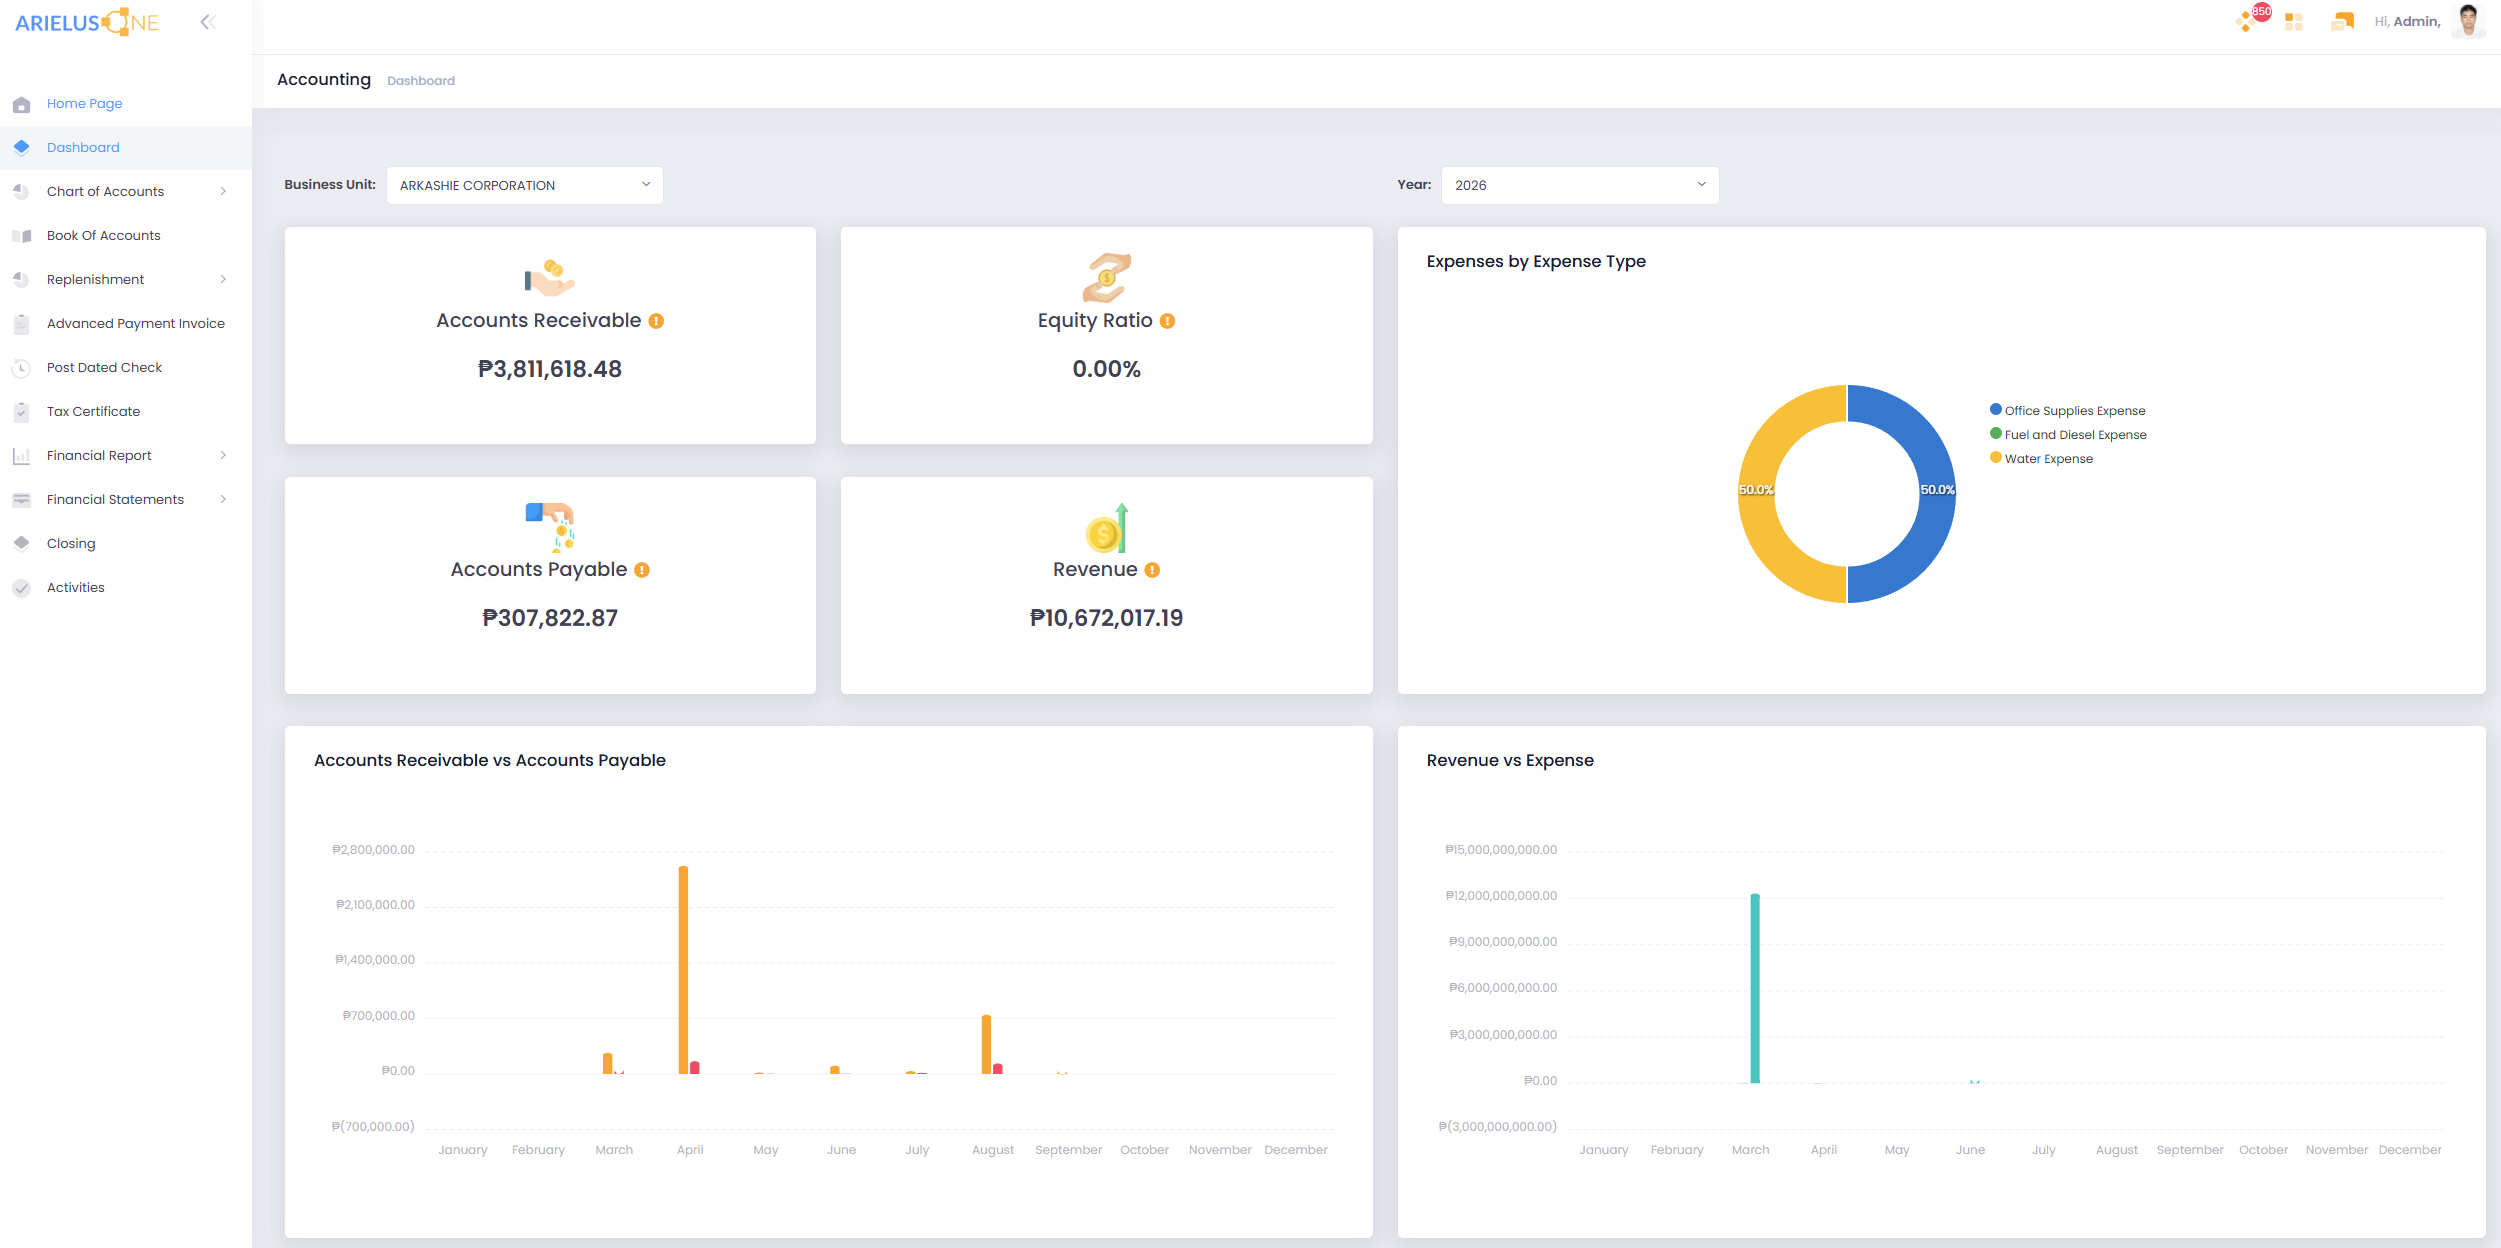Click the Advanced Payment Invoice clipboard icon

pyautogui.click(x=21, y=323)
